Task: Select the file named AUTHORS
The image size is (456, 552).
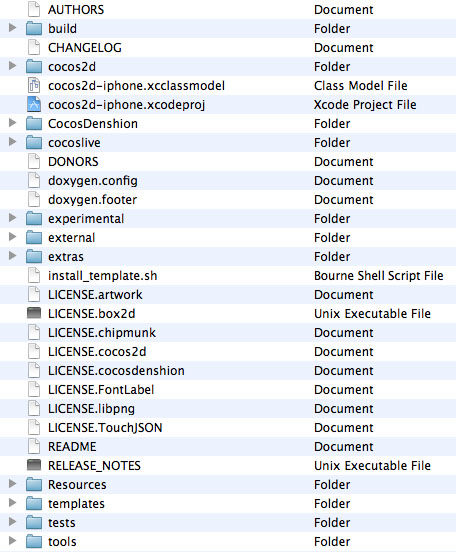Action: pos(76,10)
